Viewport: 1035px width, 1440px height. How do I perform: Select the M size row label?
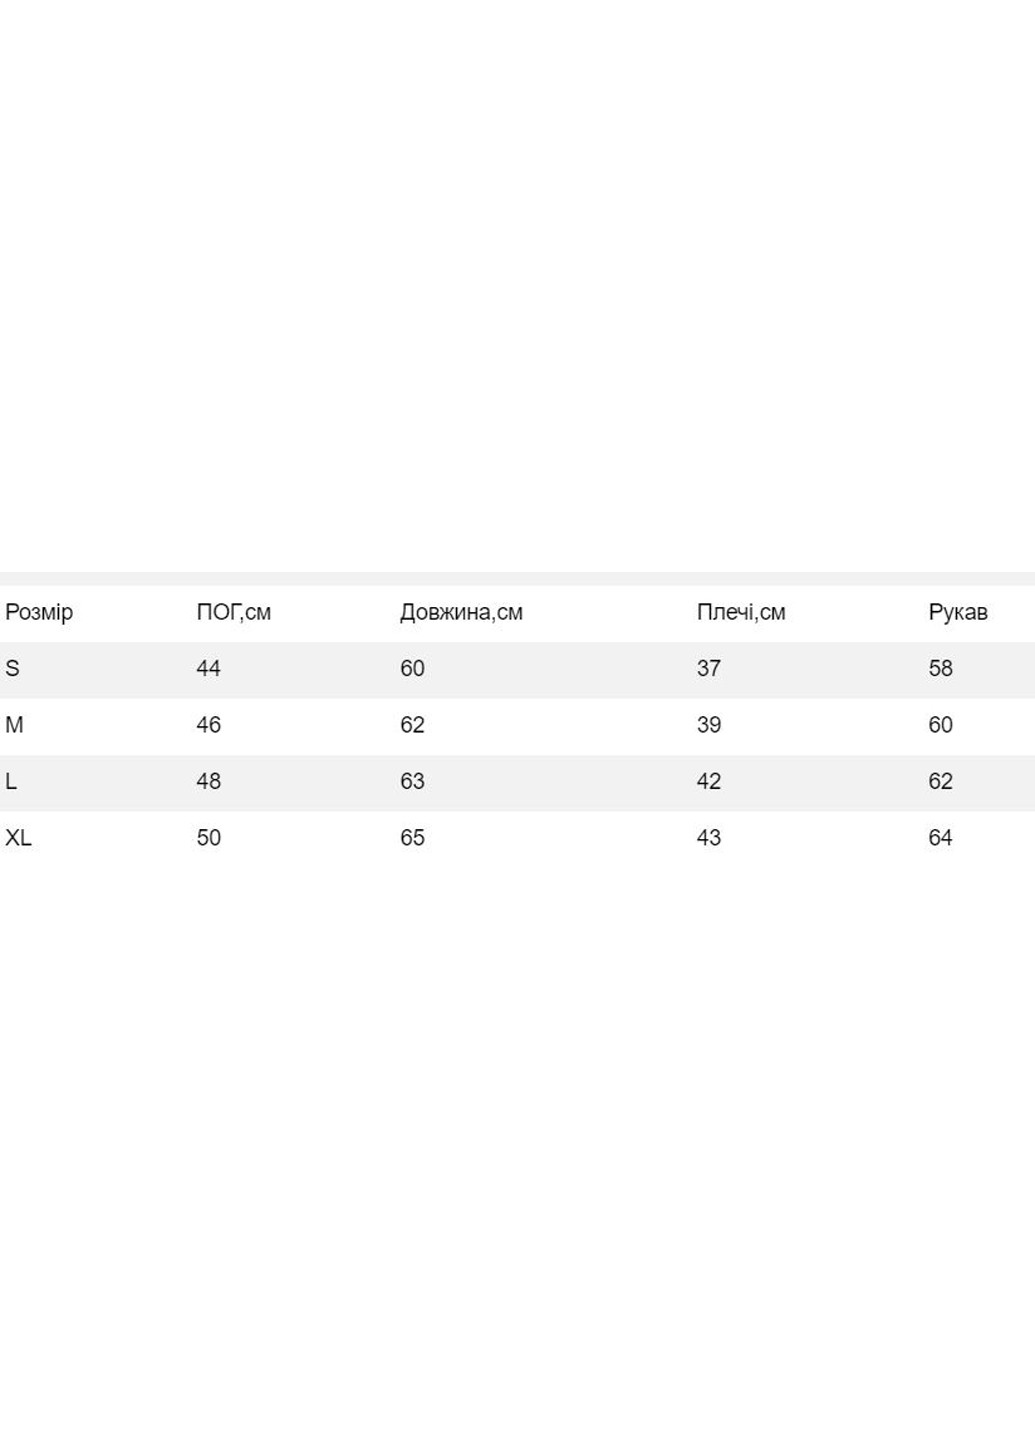14,725
